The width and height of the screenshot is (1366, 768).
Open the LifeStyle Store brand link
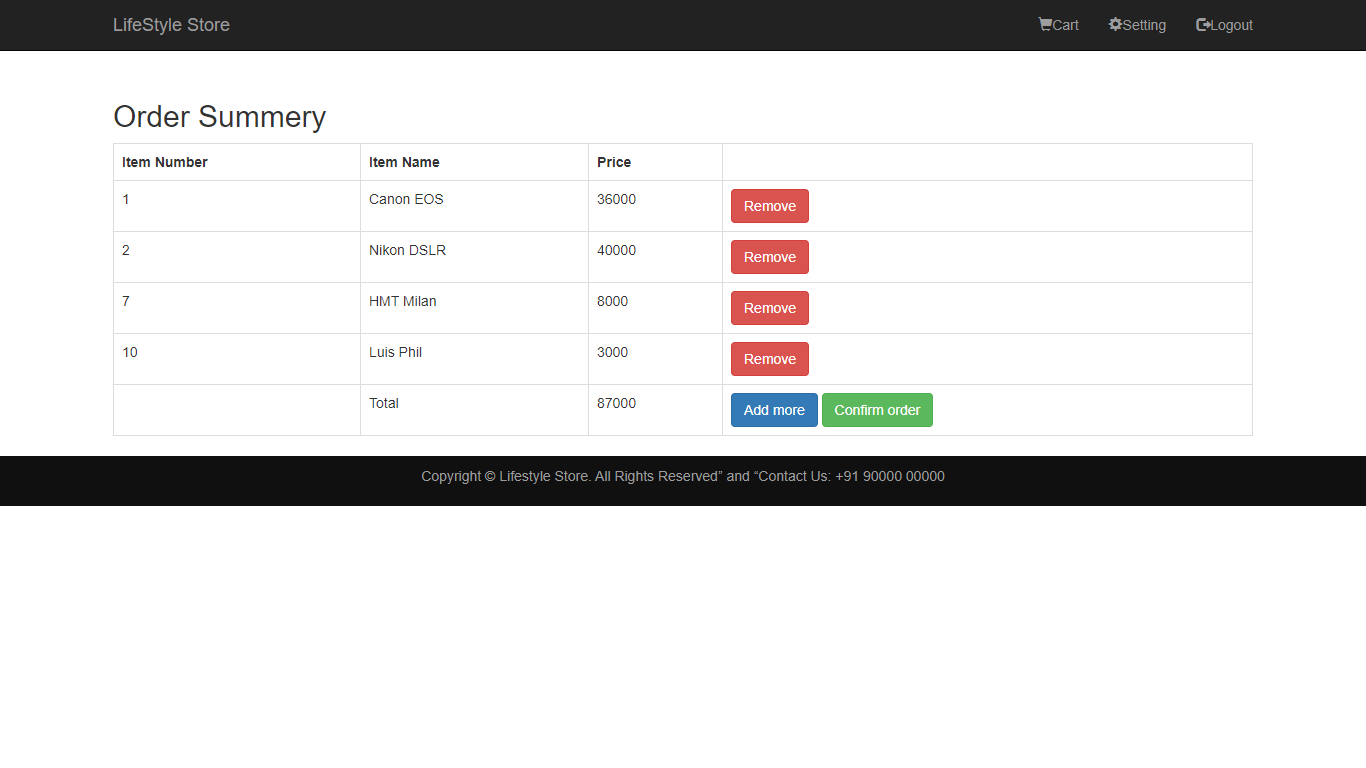(x=171, y=25)
